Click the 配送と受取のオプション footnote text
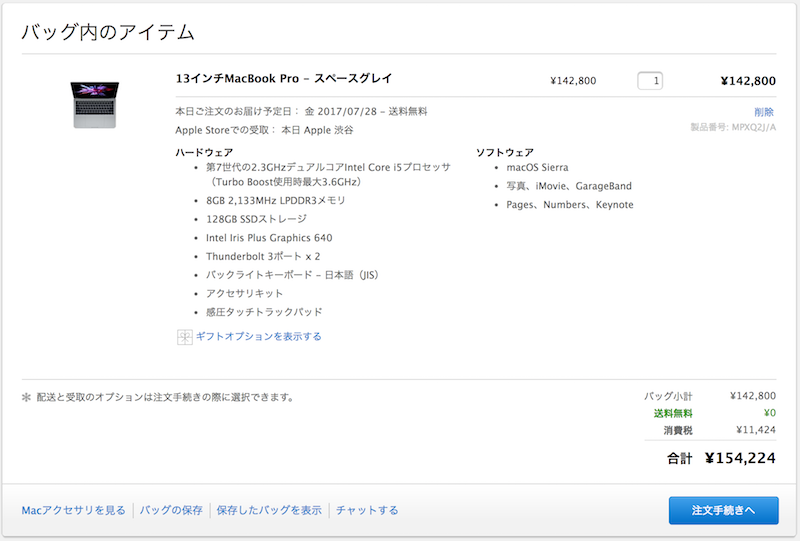Viewport: 800px width, 541px height. 165,397
